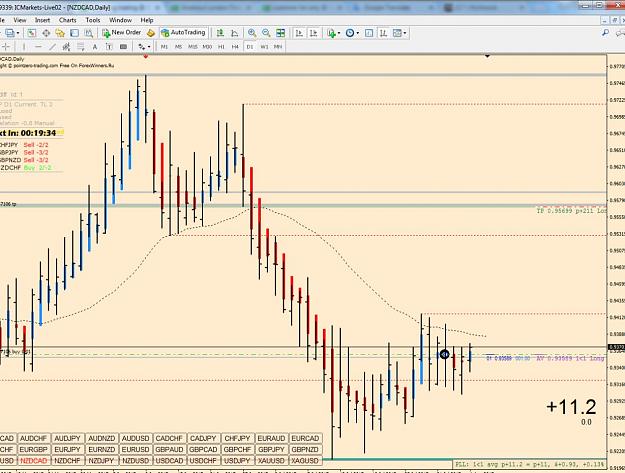Viewport: 625px width, 473px height.
Task: Open the Insert menu
Action: pyautogui.click(x=42, y=20)
